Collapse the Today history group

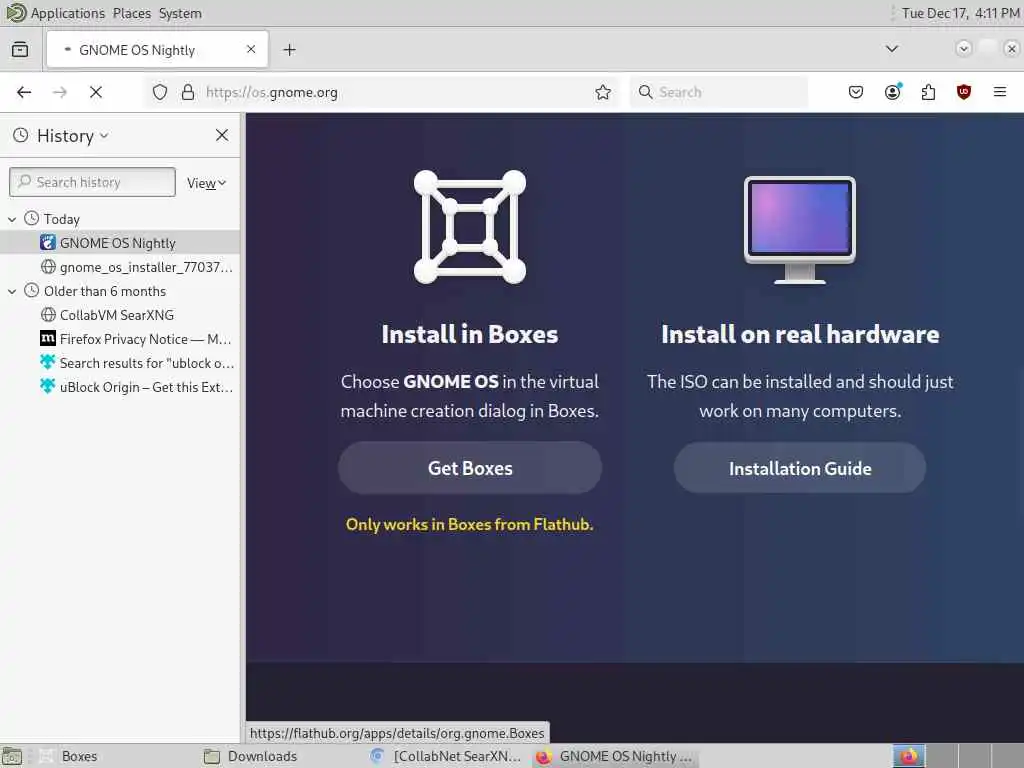[12, 219]
